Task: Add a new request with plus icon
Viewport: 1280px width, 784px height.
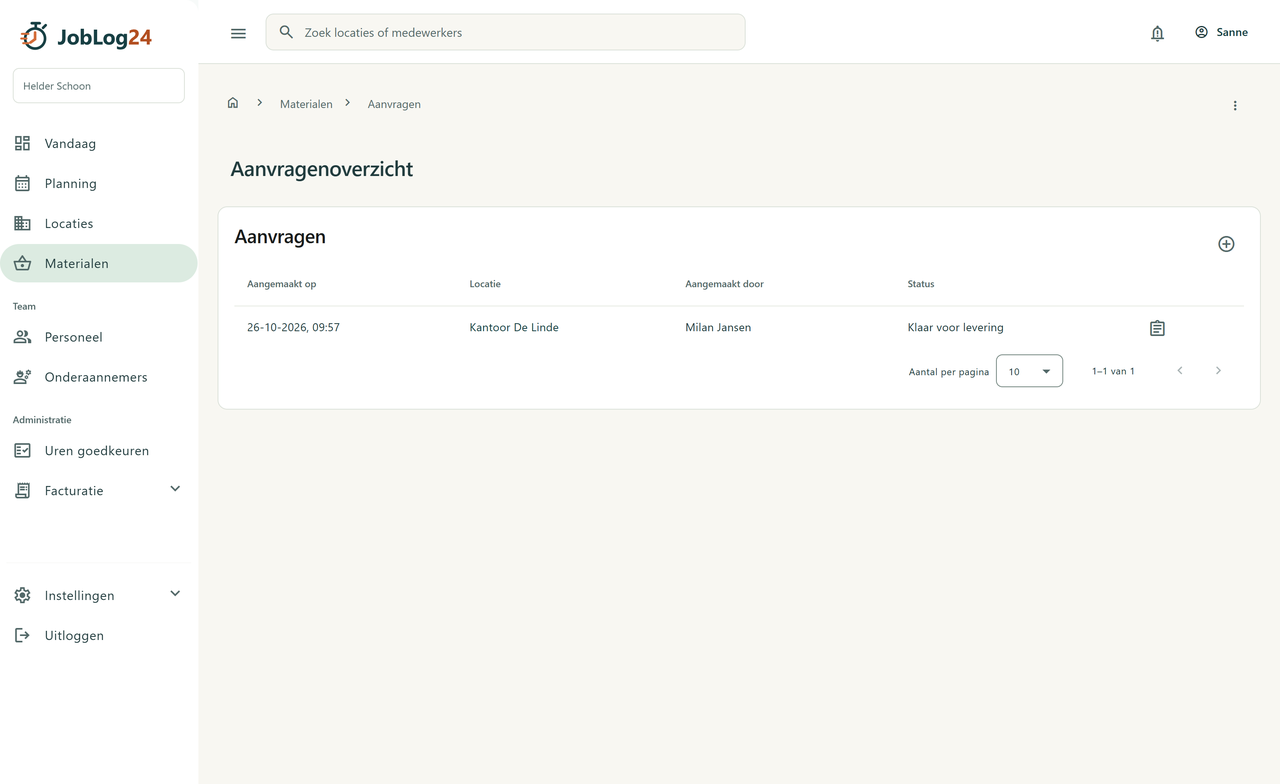Action: (1226, 244)
